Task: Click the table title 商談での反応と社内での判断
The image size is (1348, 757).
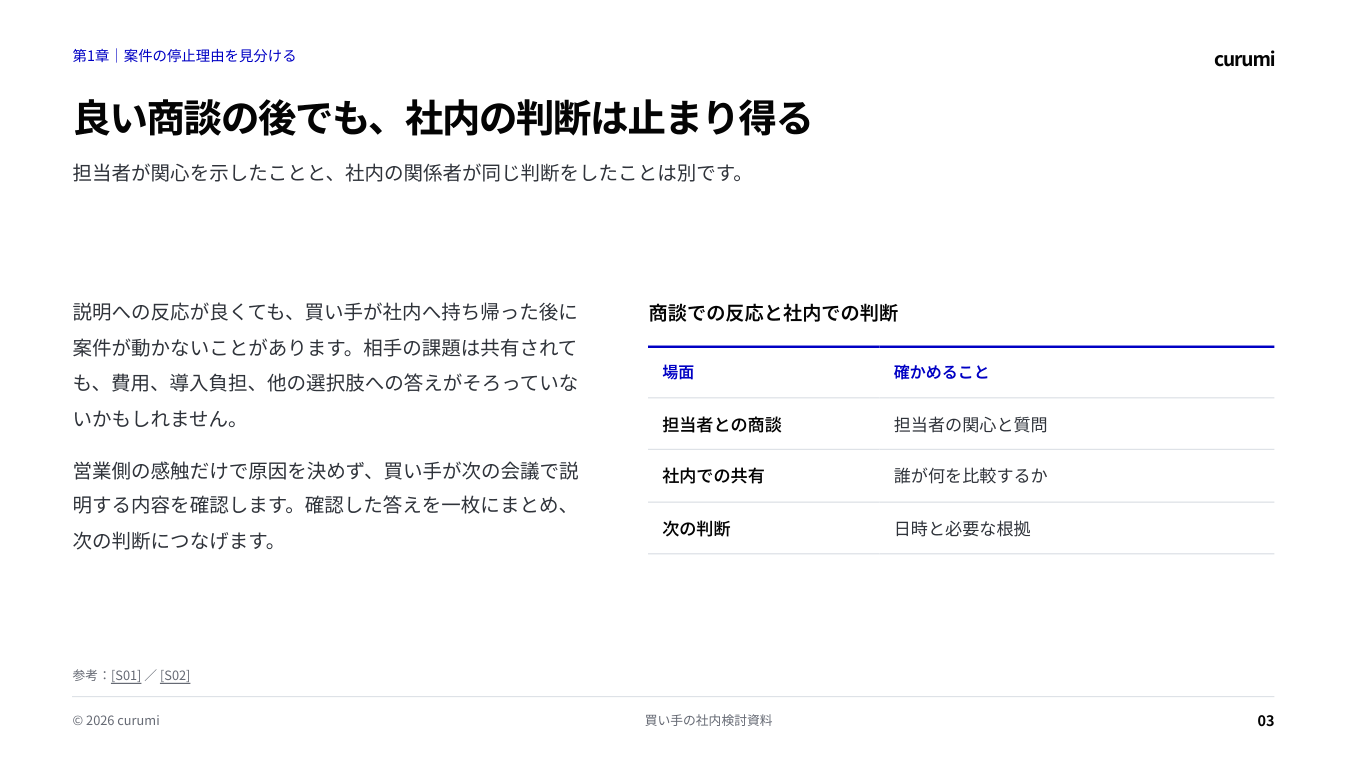Action: pyautogui.click(x=773, y=313)
